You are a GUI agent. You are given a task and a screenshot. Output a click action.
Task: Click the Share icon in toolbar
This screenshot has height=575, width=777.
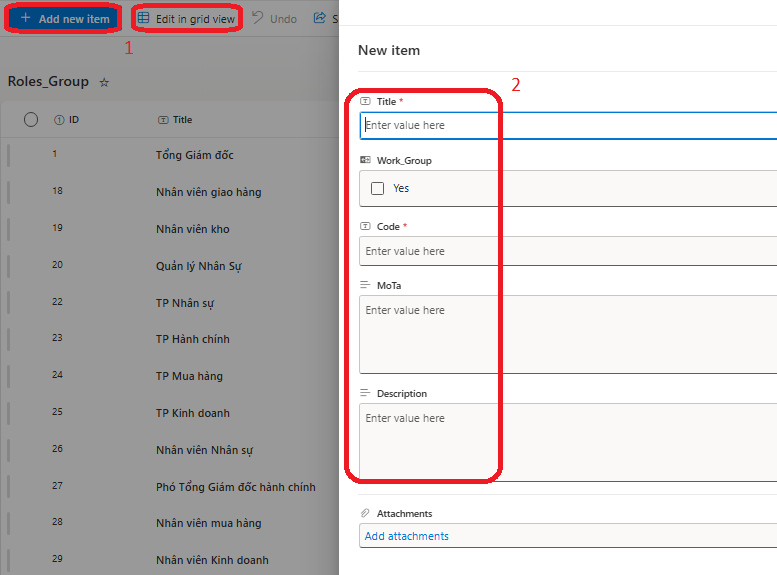320,18
